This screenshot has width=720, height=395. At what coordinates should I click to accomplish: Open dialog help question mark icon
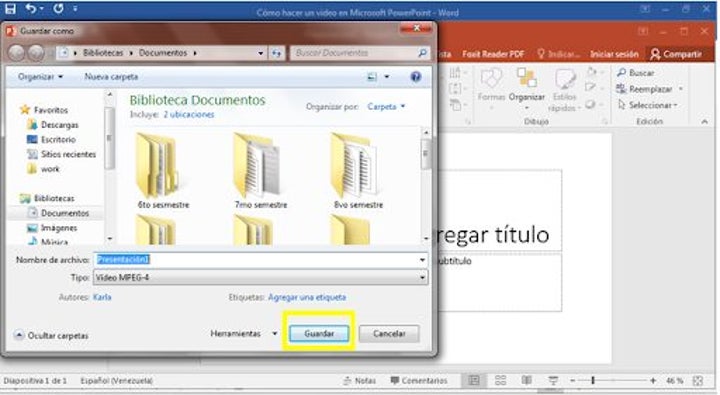coord(416,77)
